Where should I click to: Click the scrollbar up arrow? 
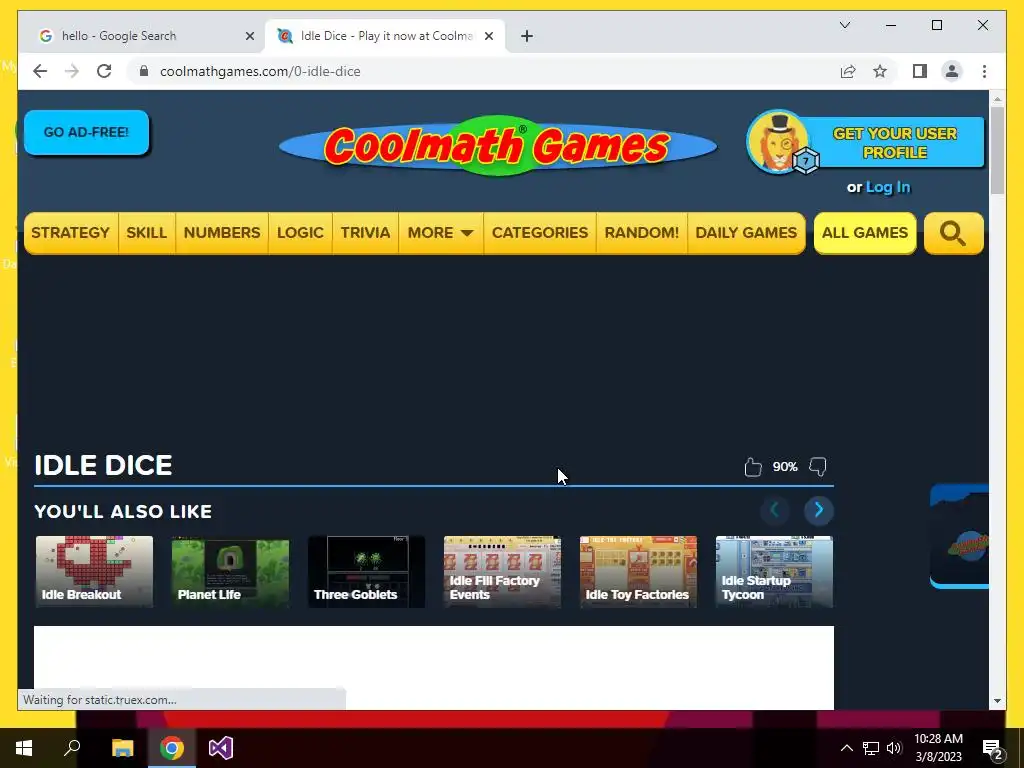tap(997, 99)
